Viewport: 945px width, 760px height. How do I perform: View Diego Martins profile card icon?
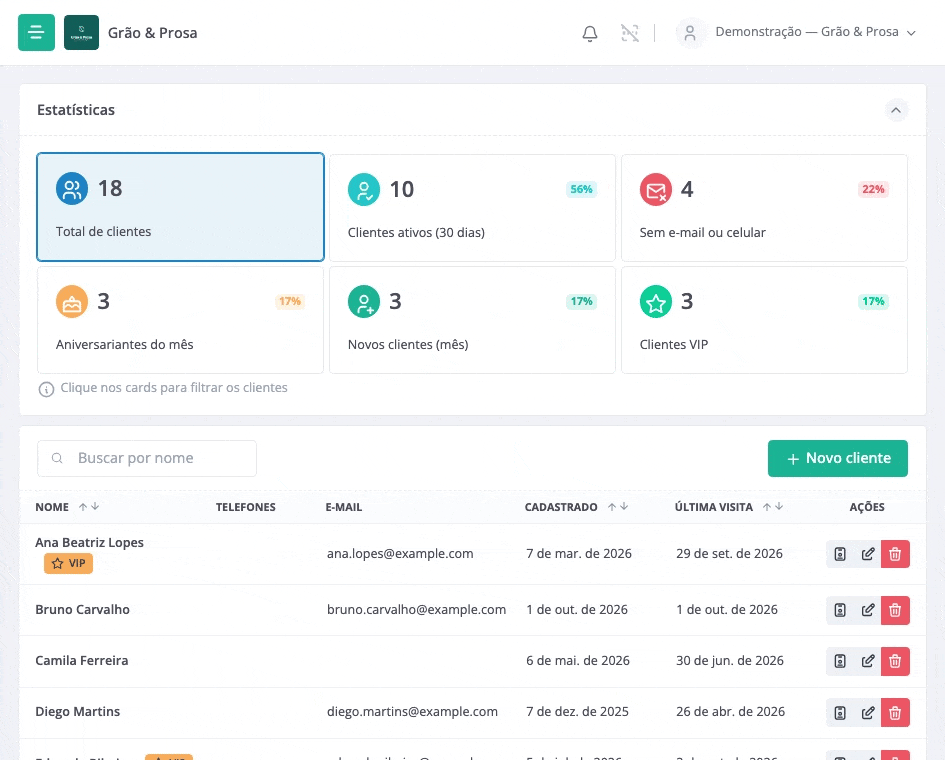[x=840, y=713]
